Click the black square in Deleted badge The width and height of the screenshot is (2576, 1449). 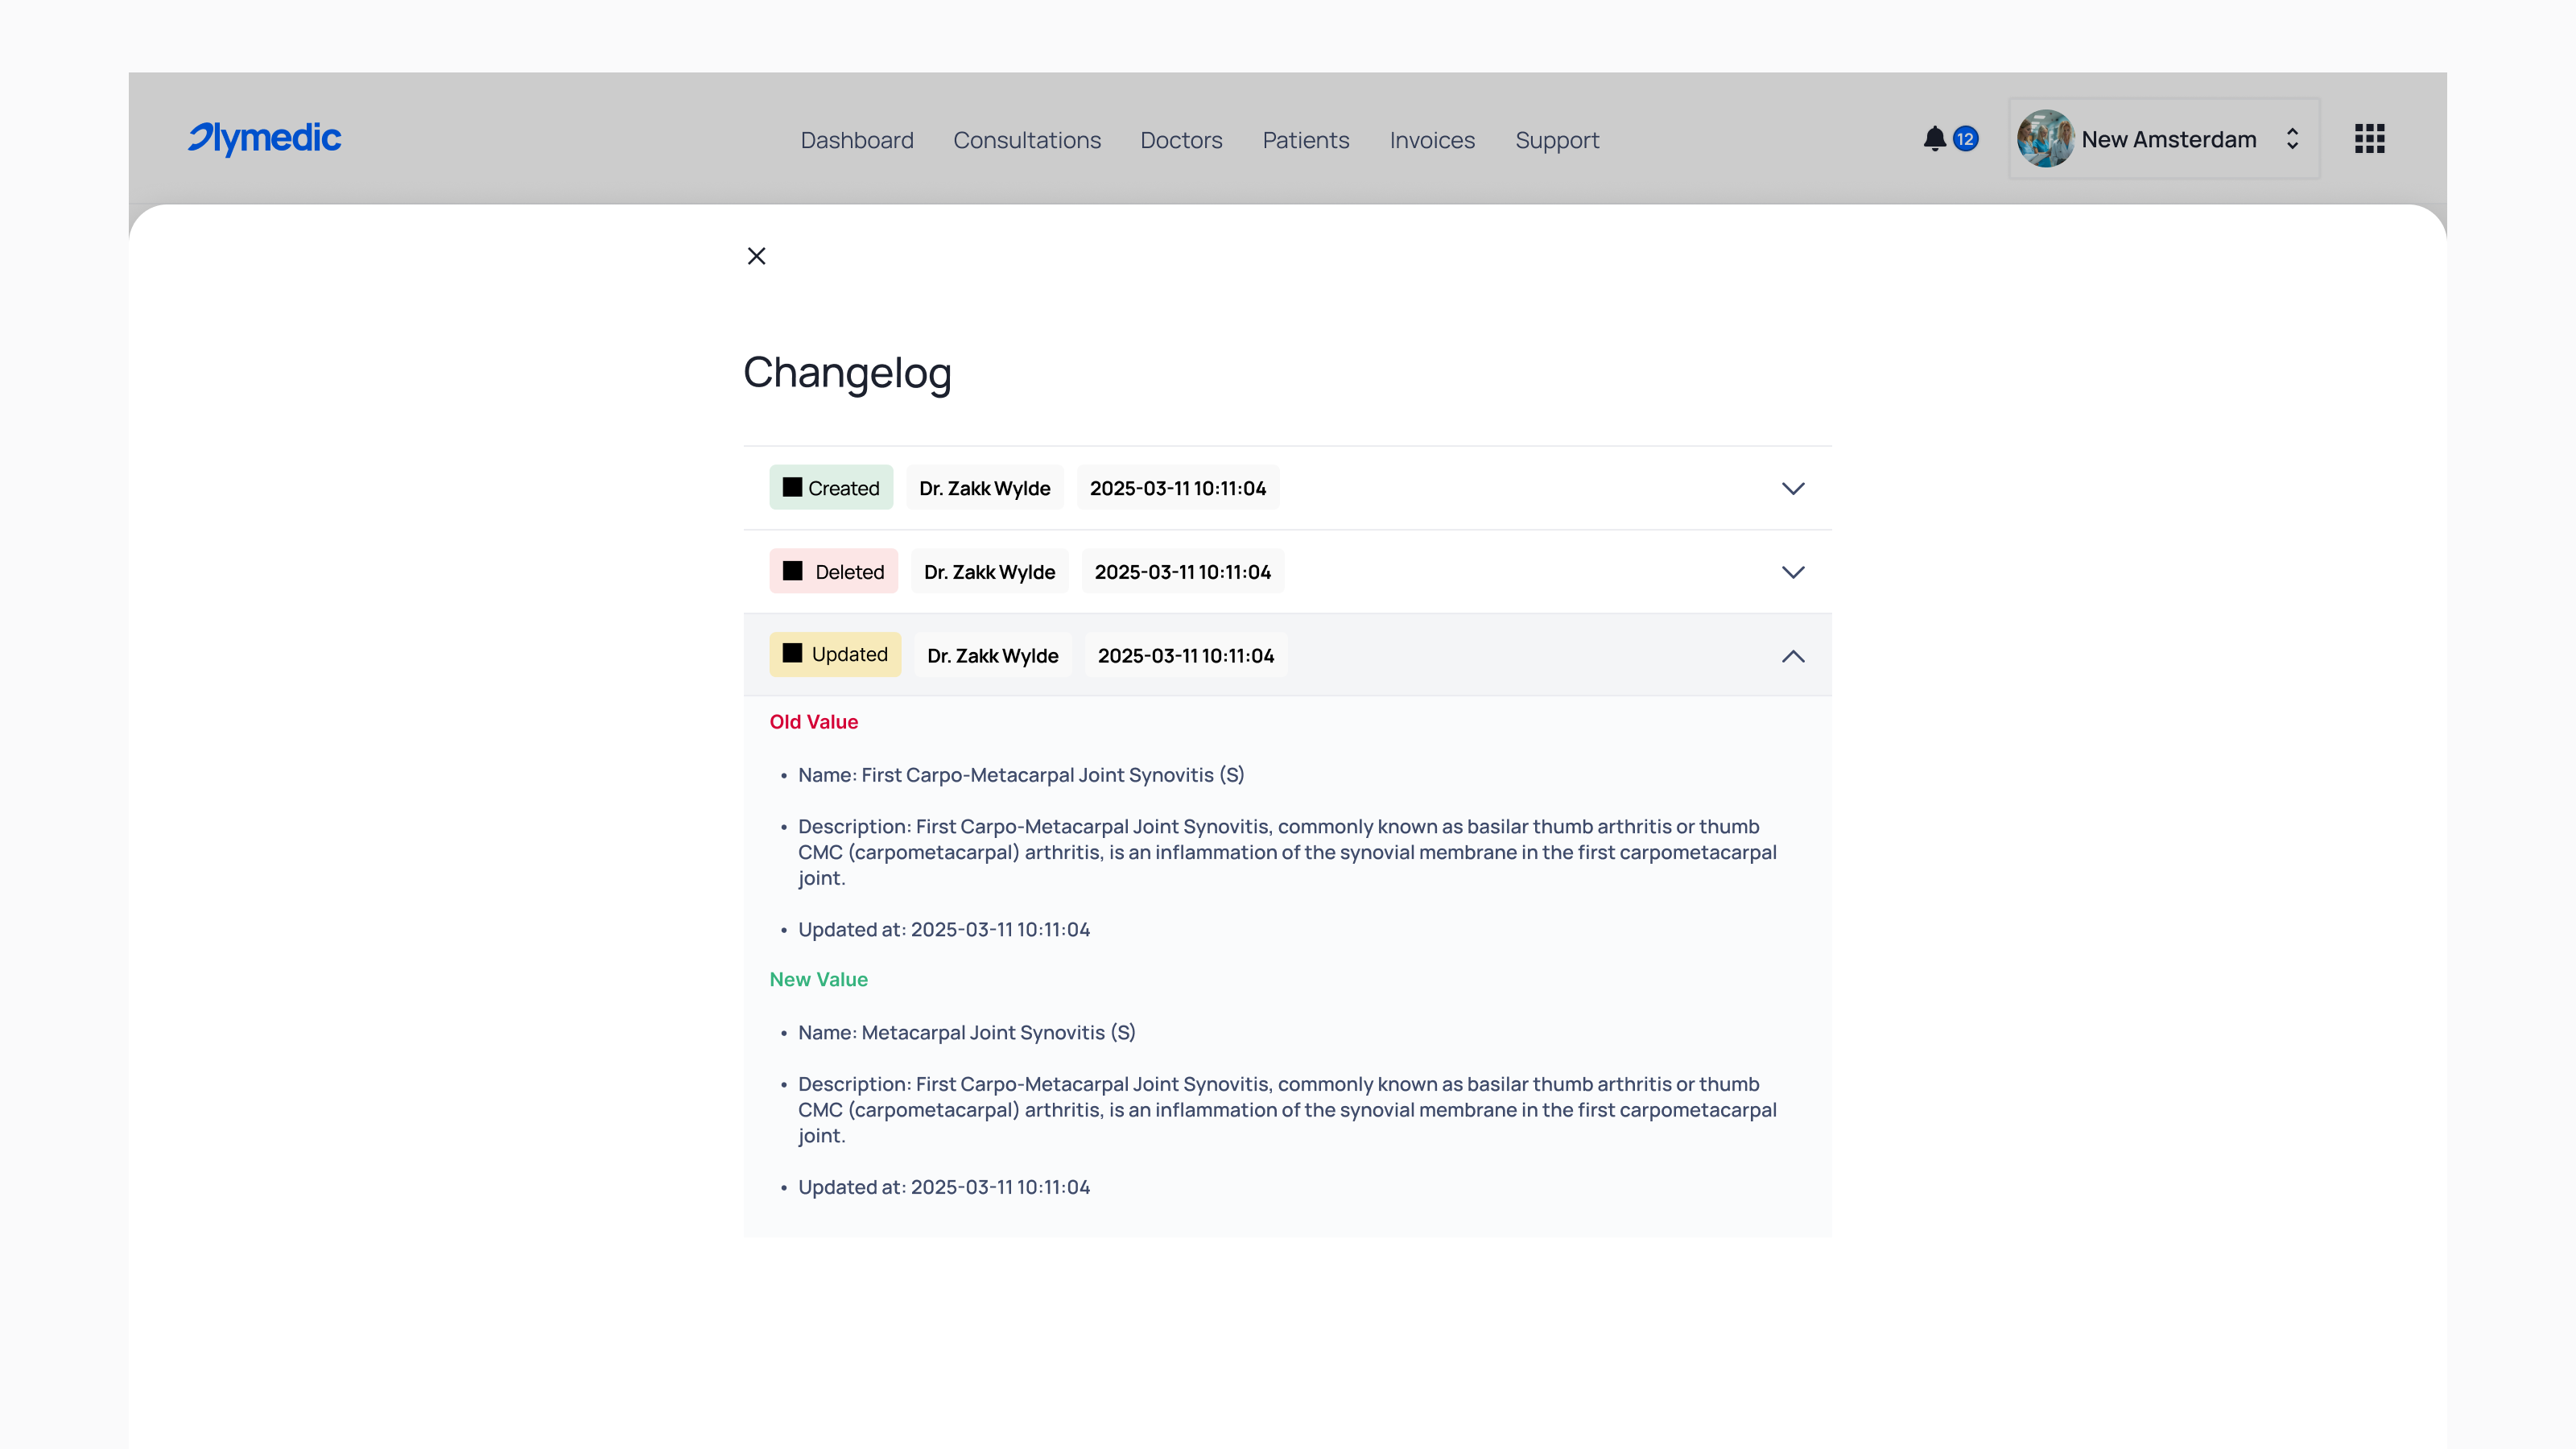pyautogui.click(x=792, y=571)
